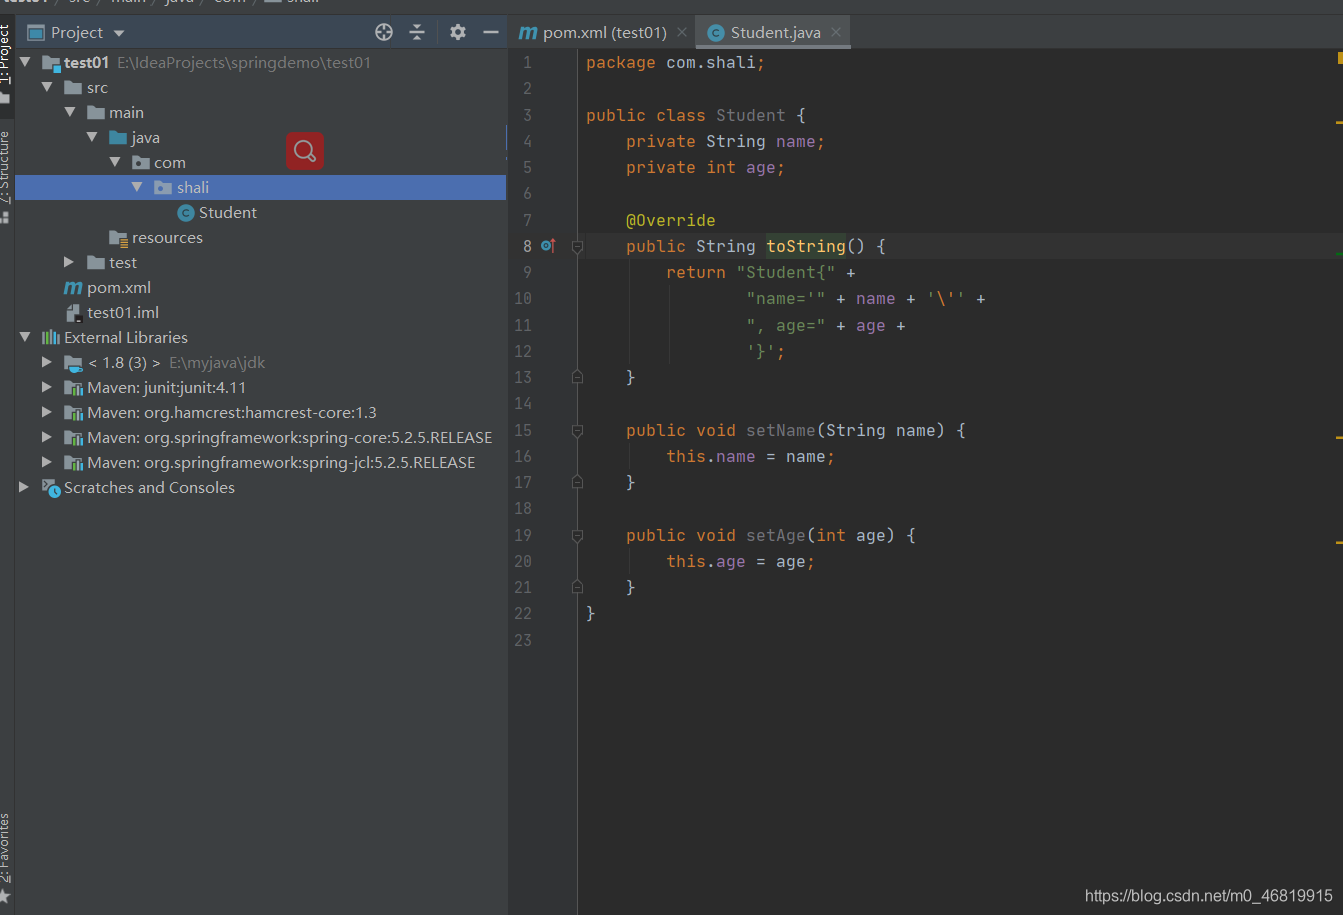Expand Maven hamcrest-core:1.3 library
The width and height of the screenshot is (1343, 915).
[47, 412]
